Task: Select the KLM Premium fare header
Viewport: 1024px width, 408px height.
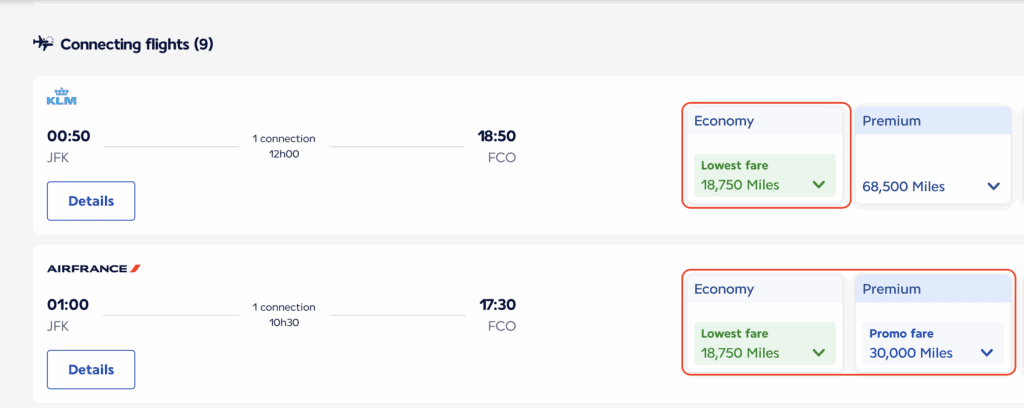Action: tap(933, 121)
